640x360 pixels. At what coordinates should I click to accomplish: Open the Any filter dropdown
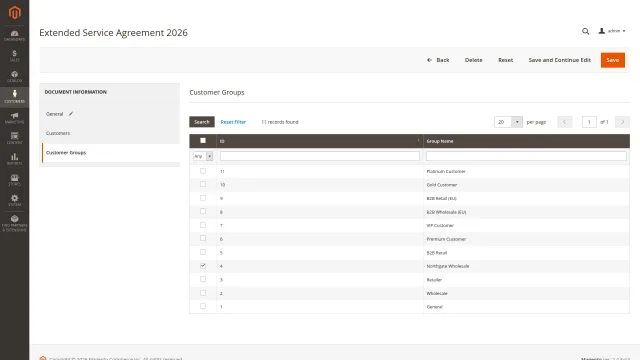(203, 156)
